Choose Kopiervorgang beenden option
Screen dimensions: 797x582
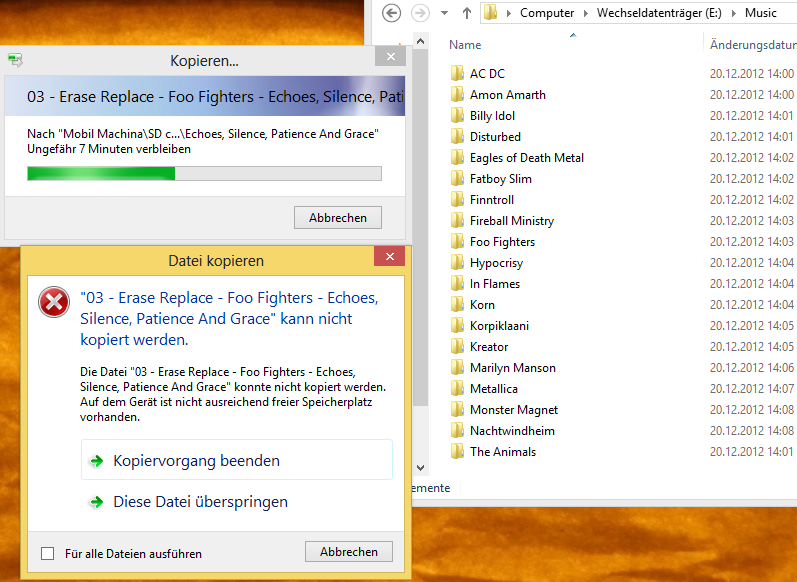click(x=237, y=460)
